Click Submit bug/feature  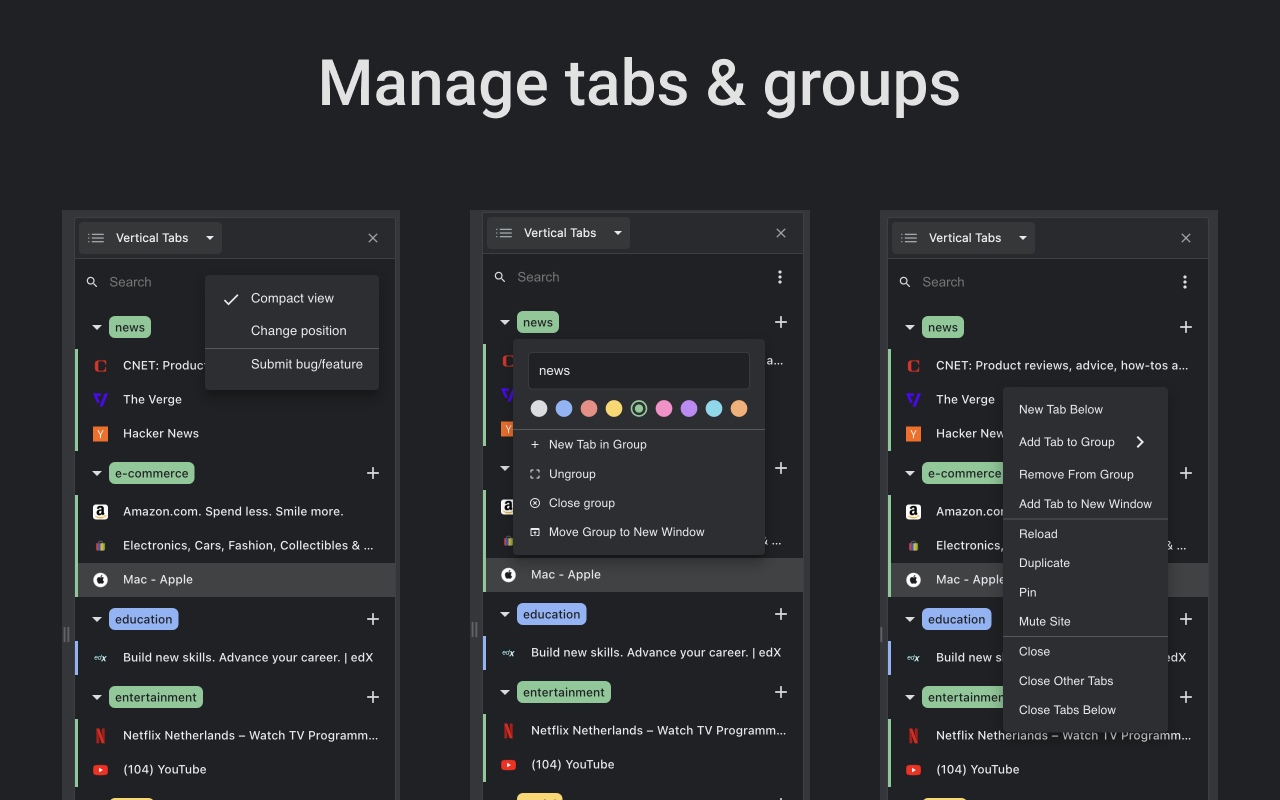pos(307,364)
